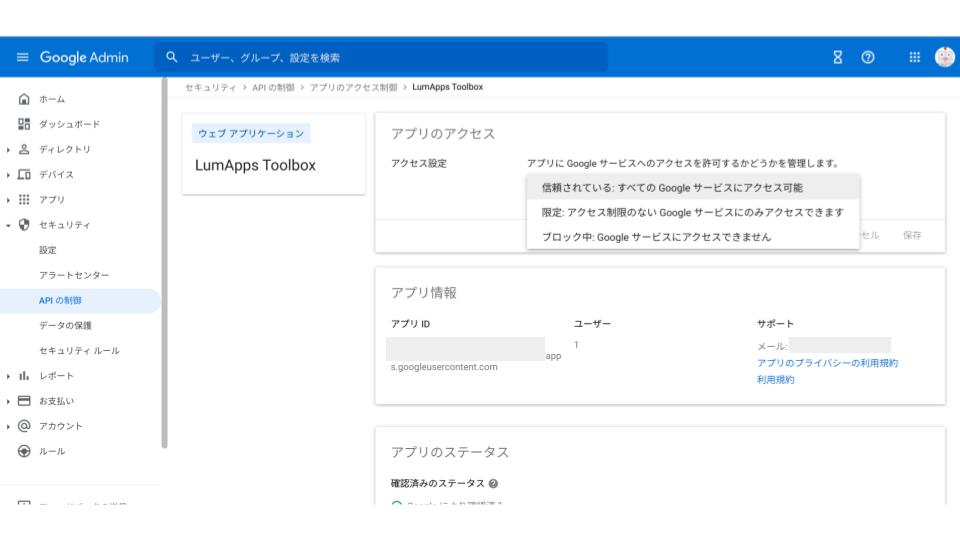Screen dimensions: 960x540
Task: Click the 確認済みのステータス help icon
Action: click(x=493, y=483)
